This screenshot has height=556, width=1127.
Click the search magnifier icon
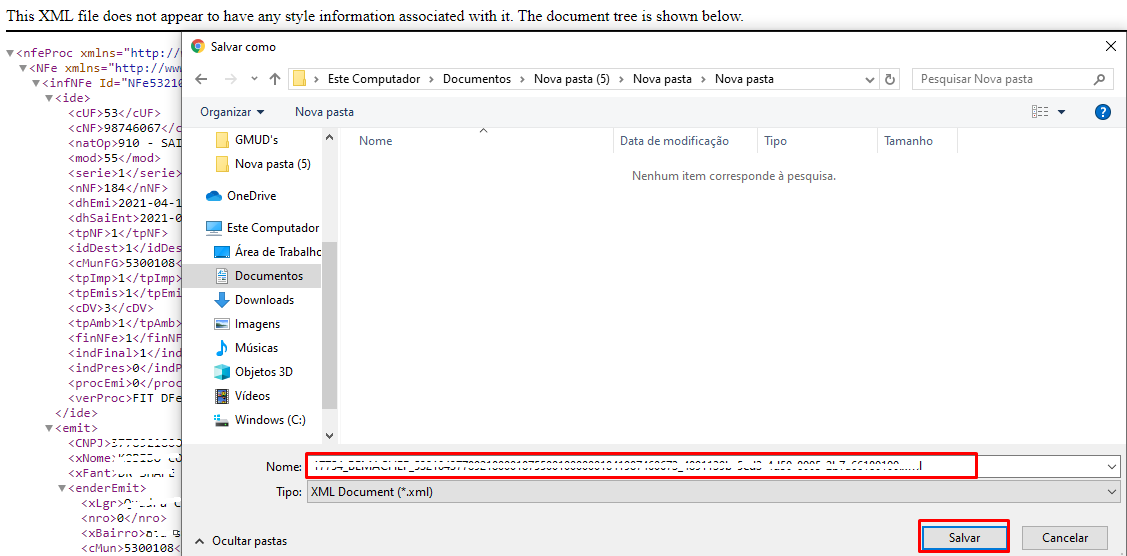click(1099, 79)
